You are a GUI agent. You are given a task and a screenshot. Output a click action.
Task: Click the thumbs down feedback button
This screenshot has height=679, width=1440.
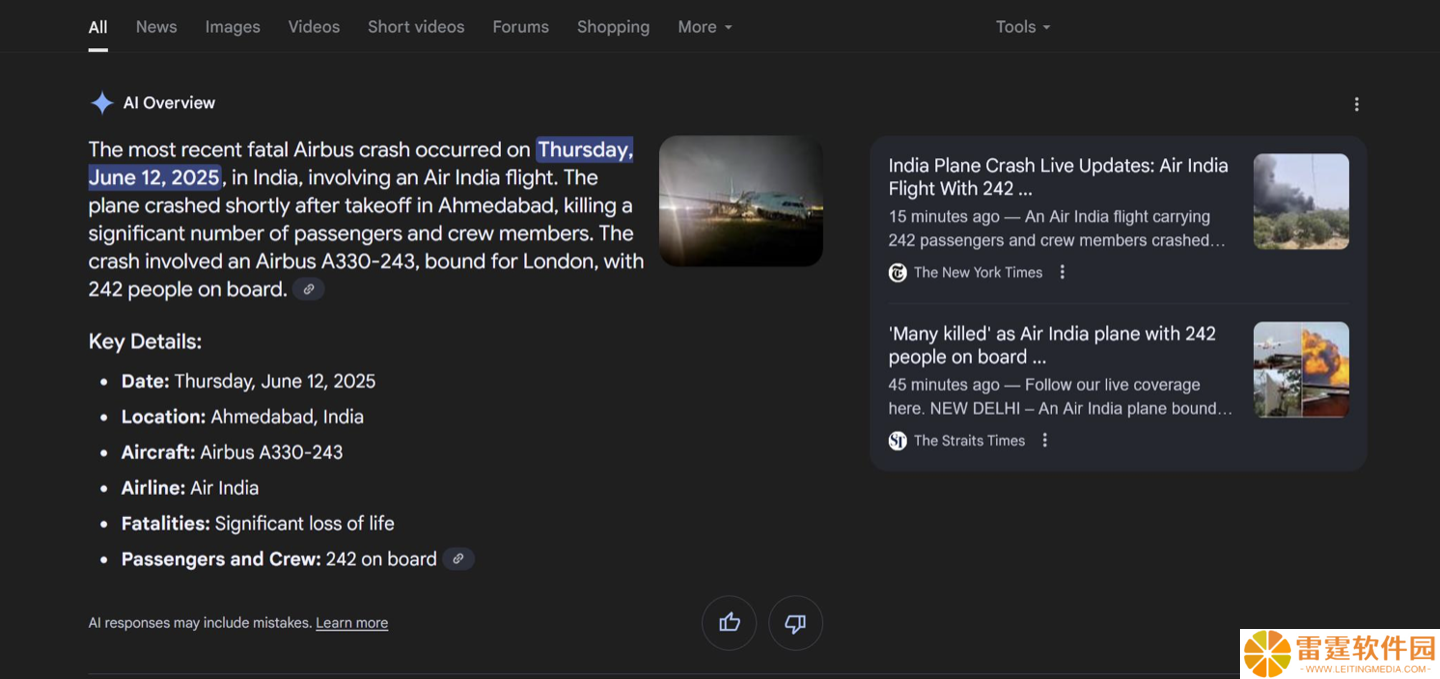(x=795, y=623)
